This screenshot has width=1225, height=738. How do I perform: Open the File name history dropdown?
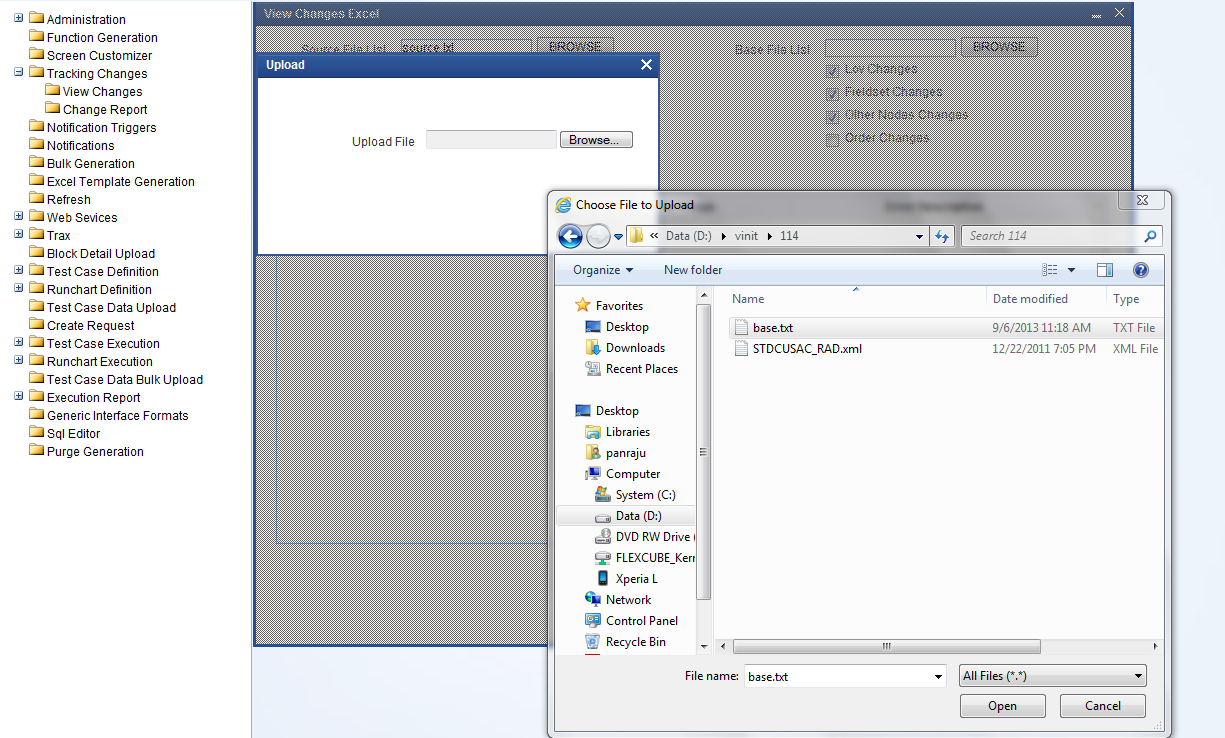click(x=938, y=677)
